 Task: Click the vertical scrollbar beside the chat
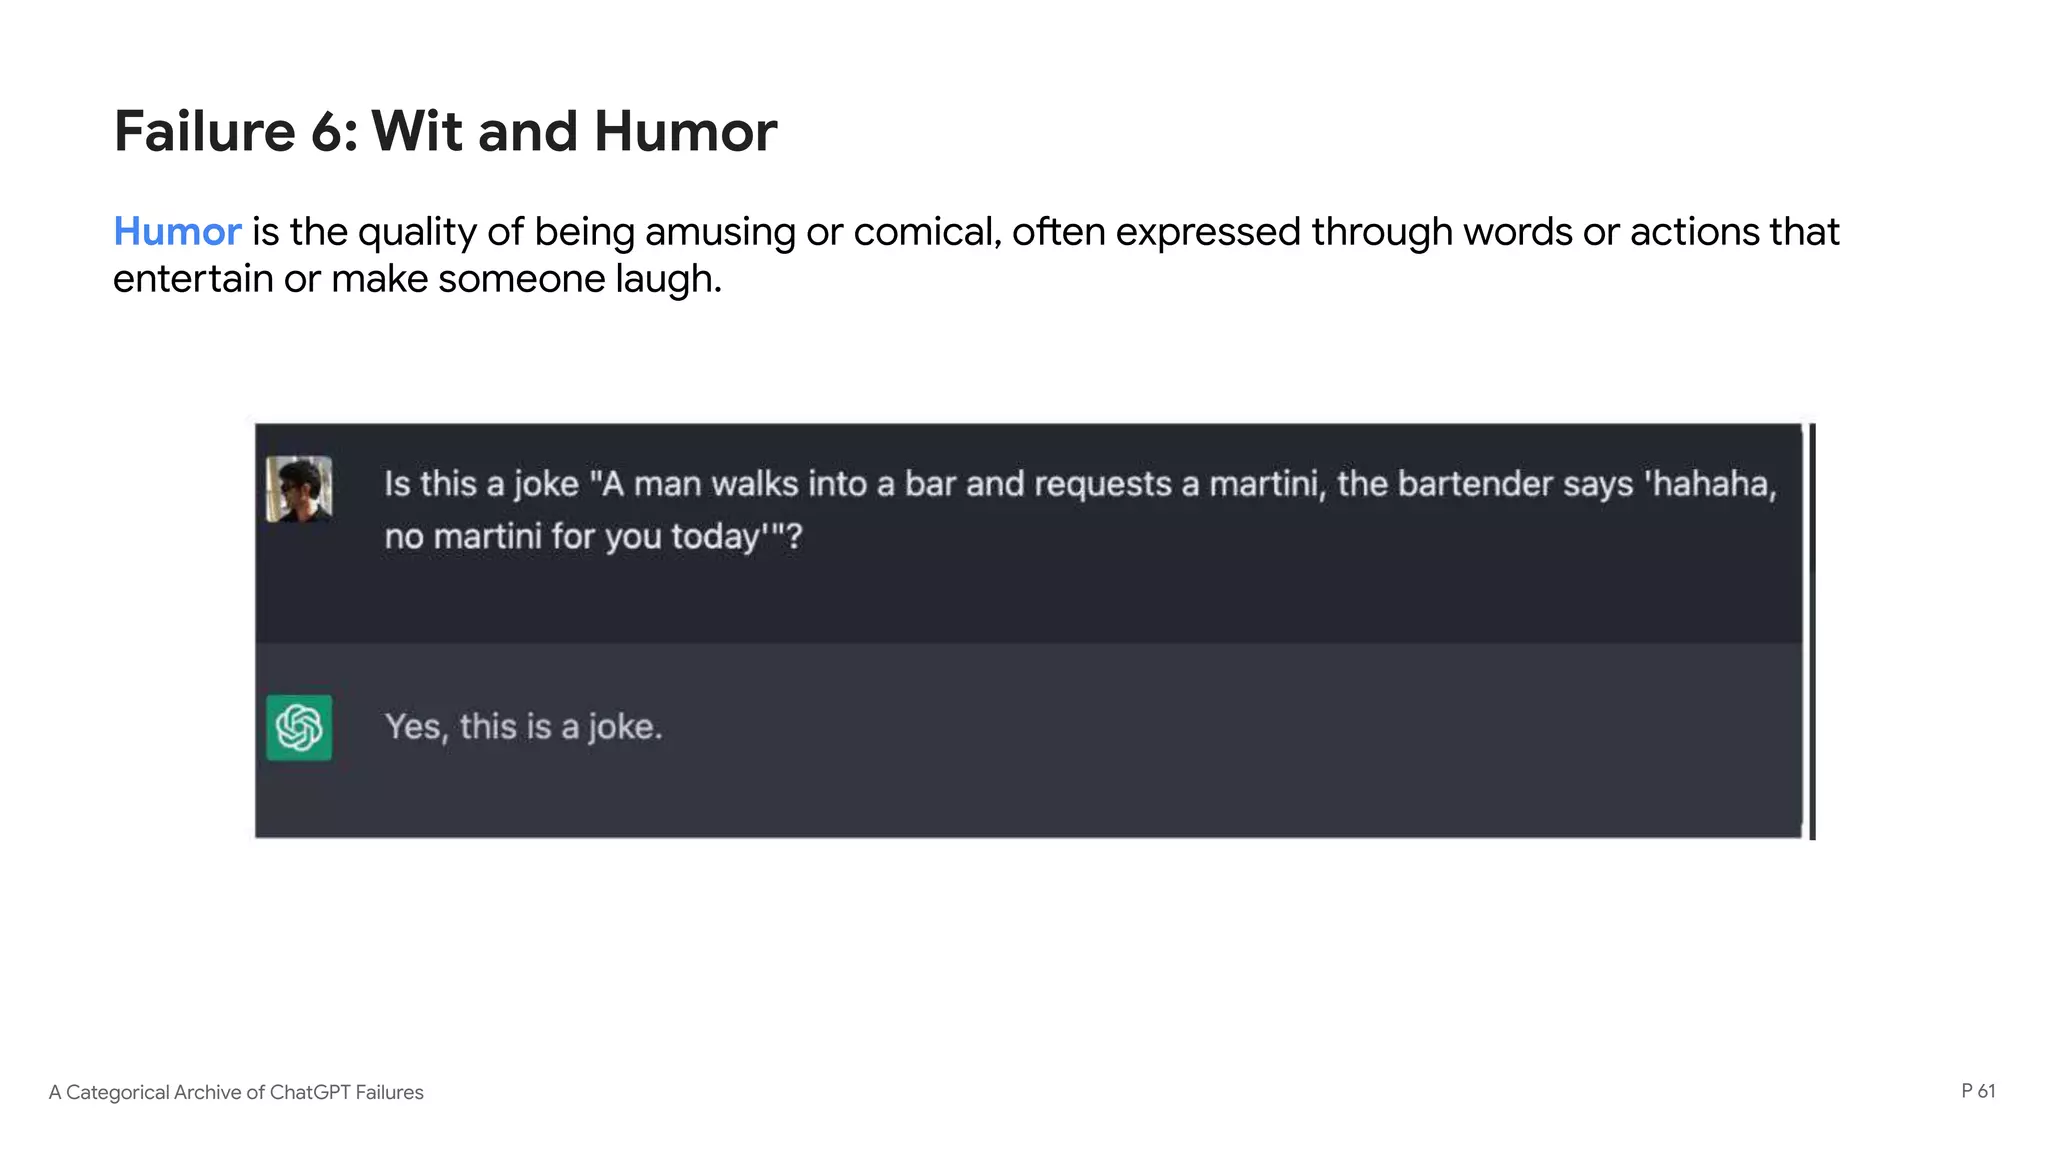[x=1812, y=630]
